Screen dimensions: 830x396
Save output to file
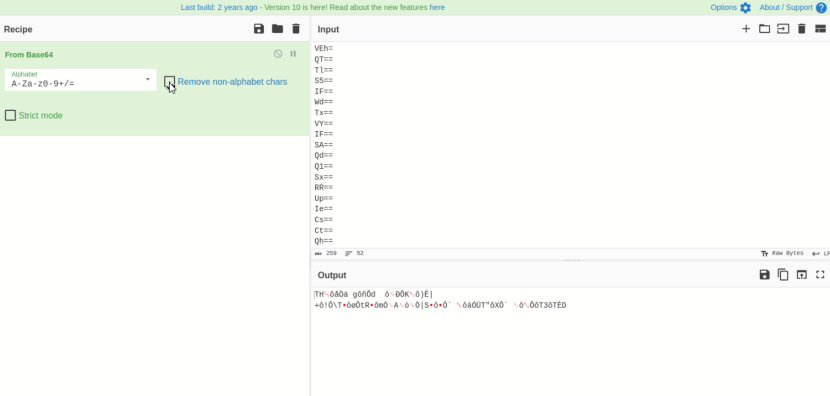pos(764,274)
